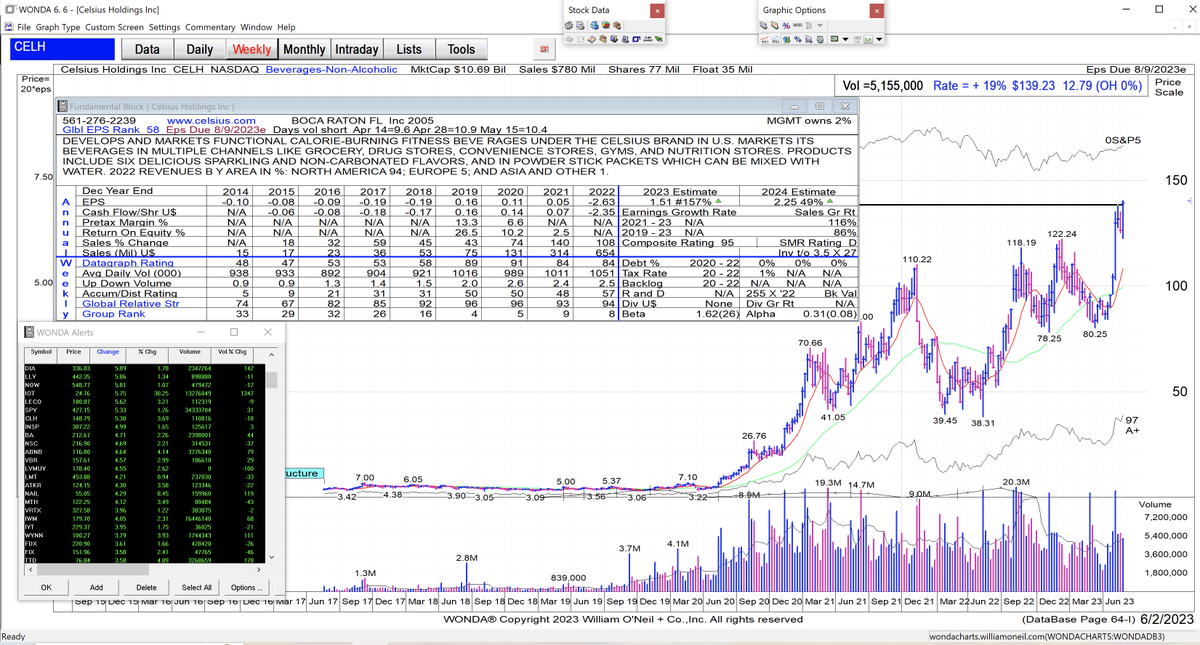This screenshot has height=645, width=1200.
Task: Open the Window menu
Action: point(256,26)
